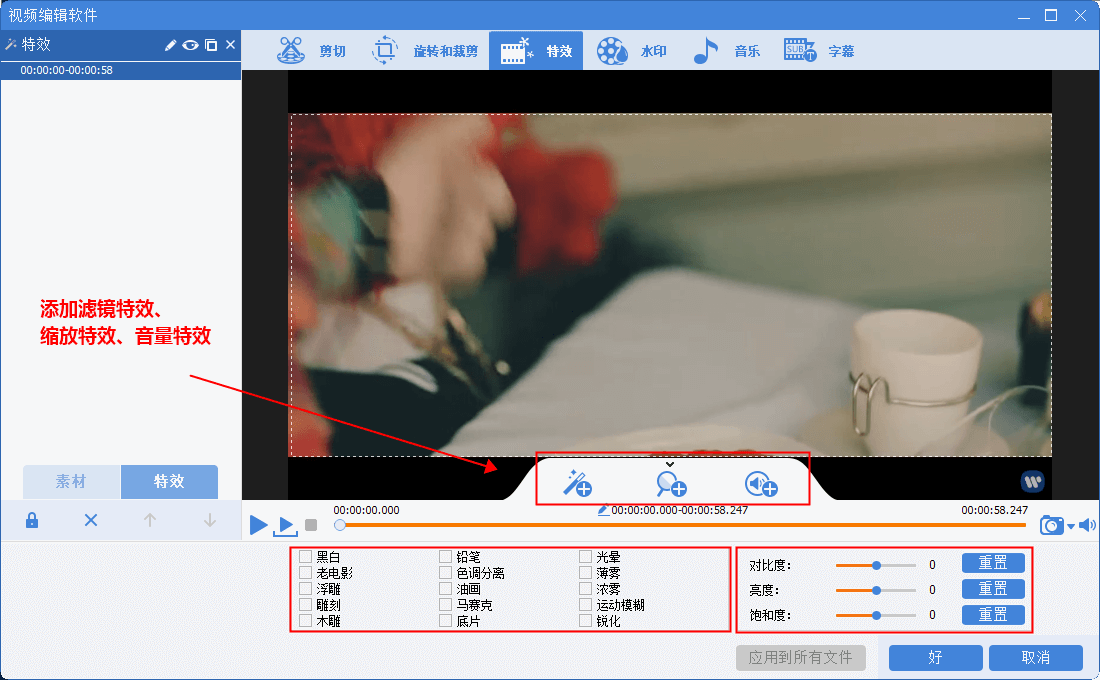Close the 特效 side panel with X
The height and width of the screenshot is (680, 1100).
(230, 45)
